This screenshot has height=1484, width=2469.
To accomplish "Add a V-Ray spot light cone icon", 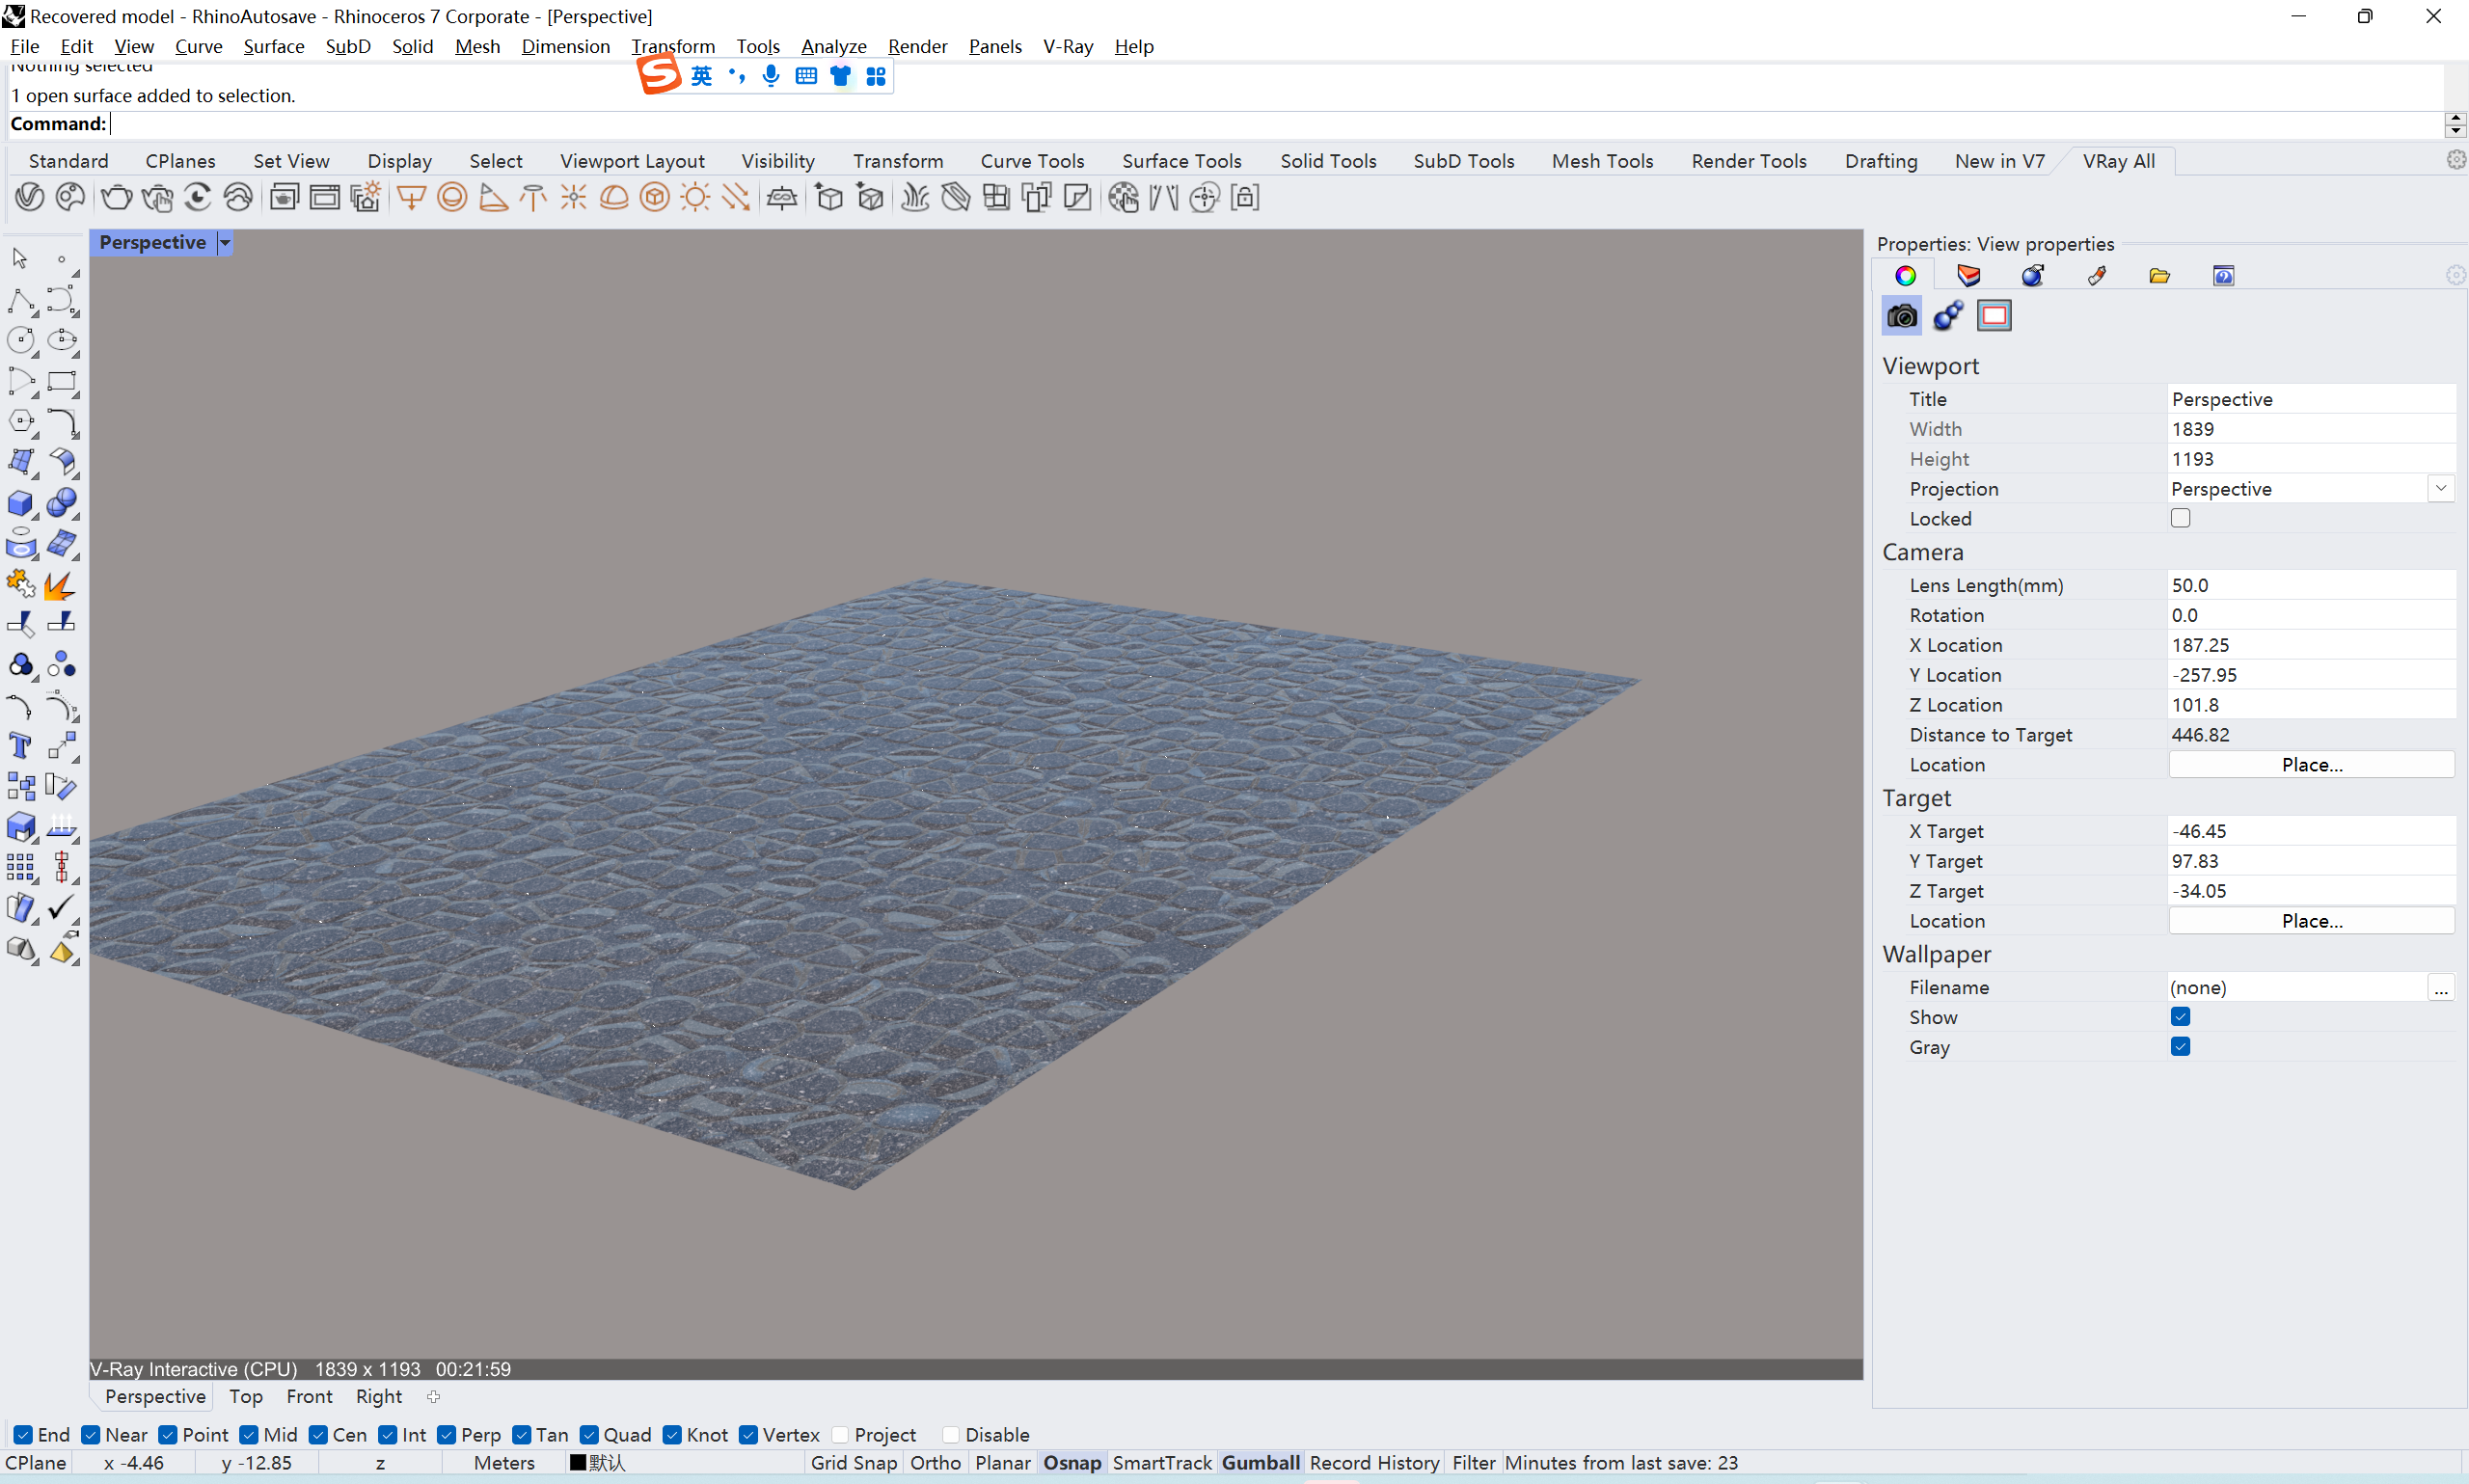I will pyautogui.click(x=493, y=197).
